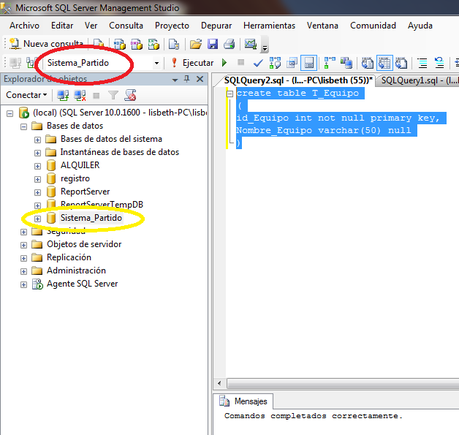Select Sistema_Partido database in tree
This screenshot has height=435, width=459.
click(91, 218)
